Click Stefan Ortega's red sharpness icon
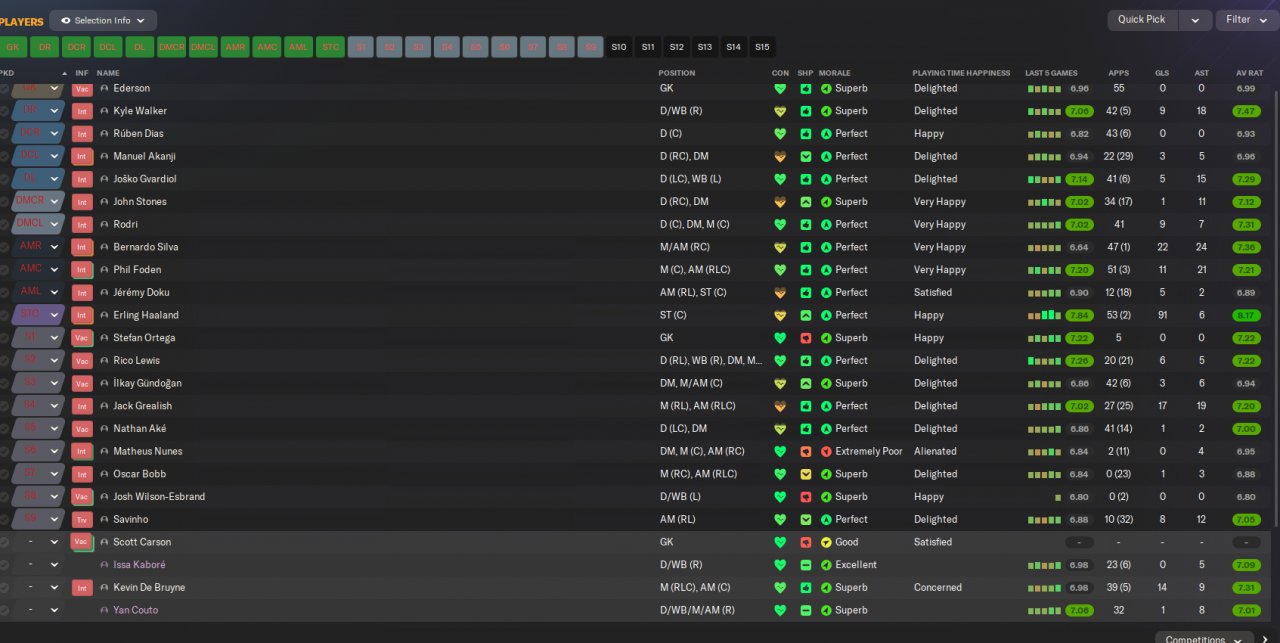 tap(805, 338)
